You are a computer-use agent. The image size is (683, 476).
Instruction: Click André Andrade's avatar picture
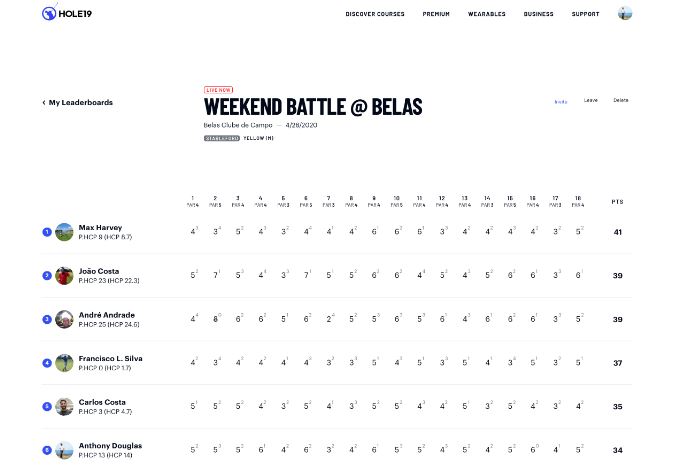point(65,319)
